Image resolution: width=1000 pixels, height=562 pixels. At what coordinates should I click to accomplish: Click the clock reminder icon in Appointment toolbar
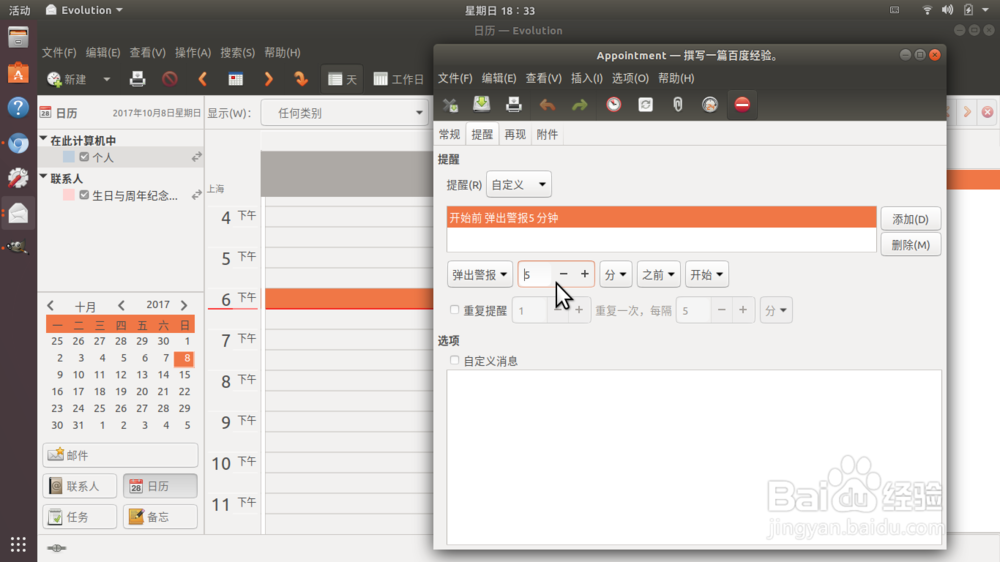614,105
